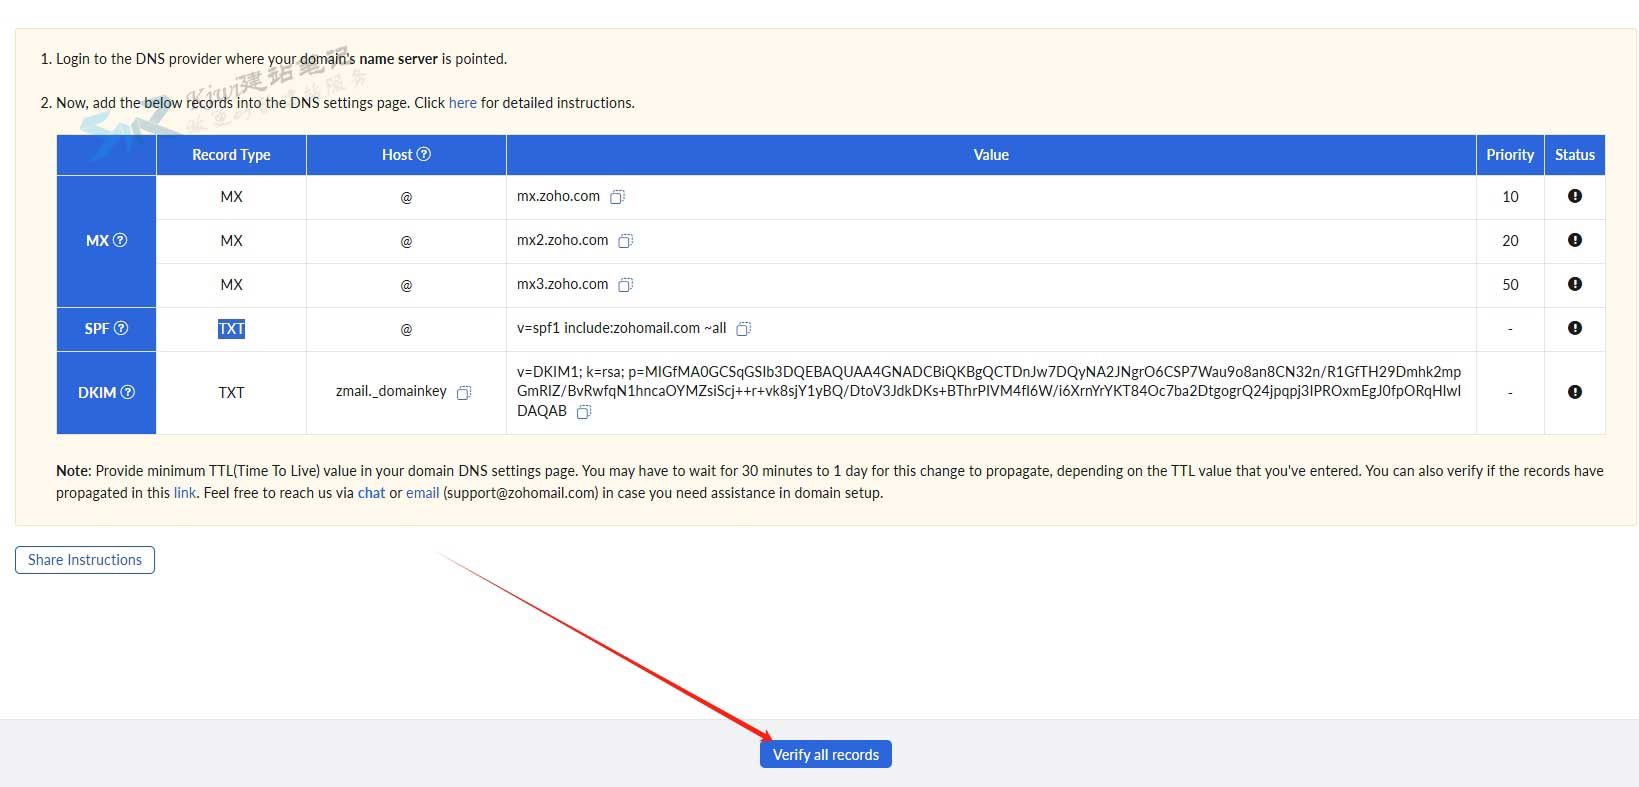1639x787 pixels.
Task: Copy the SPF record value
Action: (743, 329)
